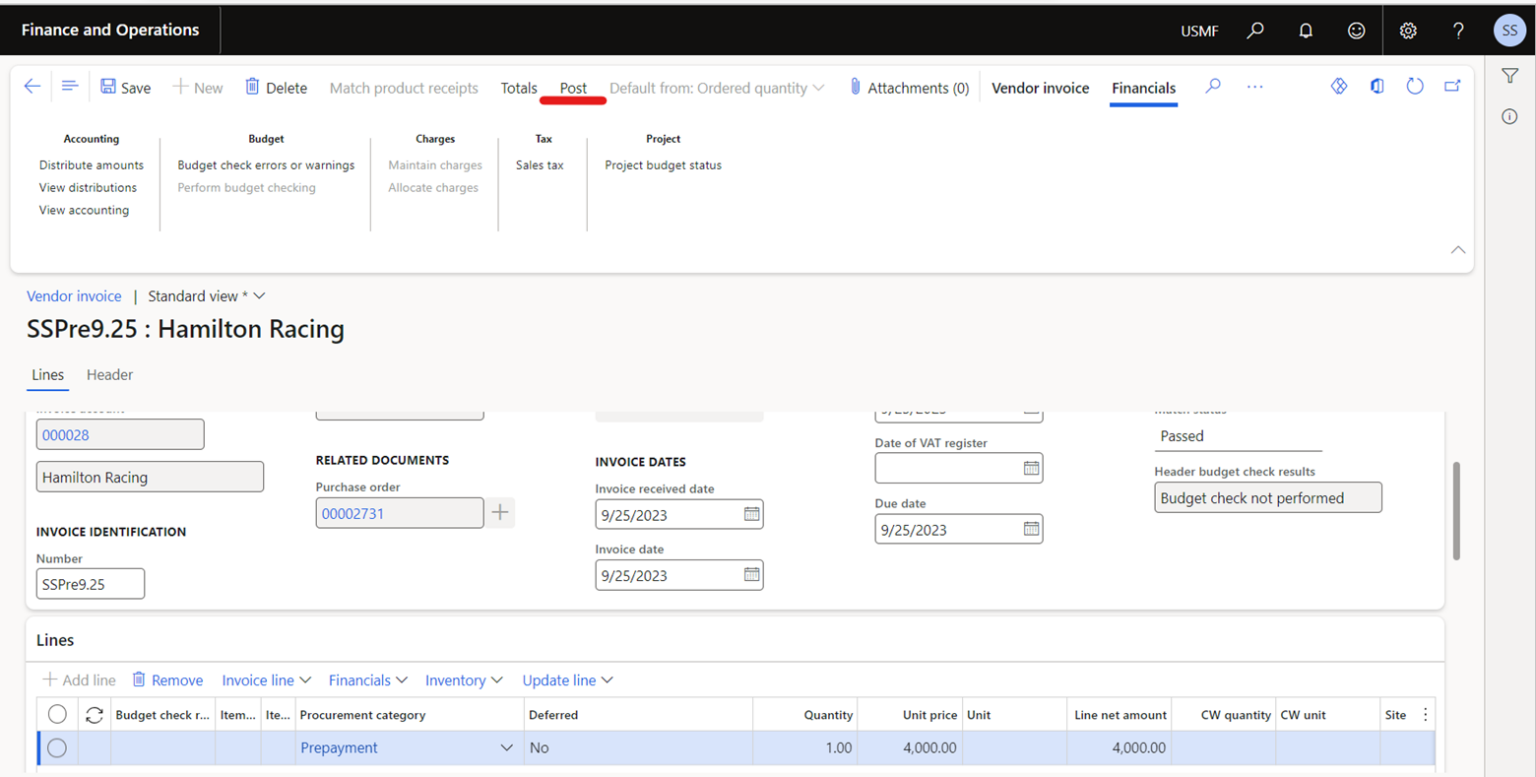Refresh the page with the circular arrow icon

pyautogui.click(x=1415, y=86)
